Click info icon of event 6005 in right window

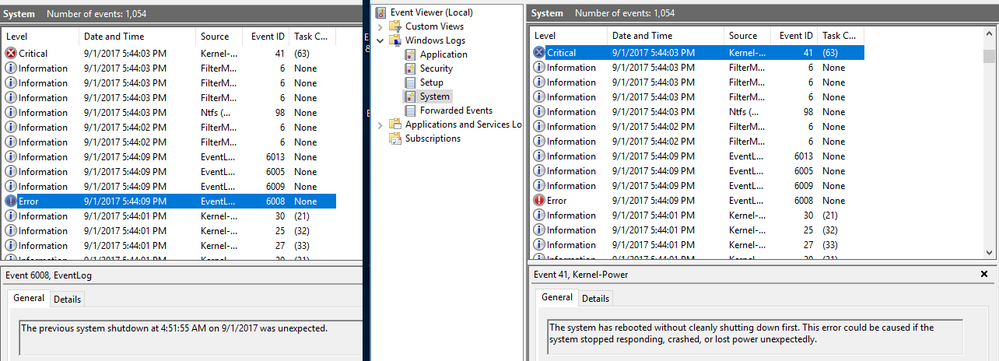point(539,171)
